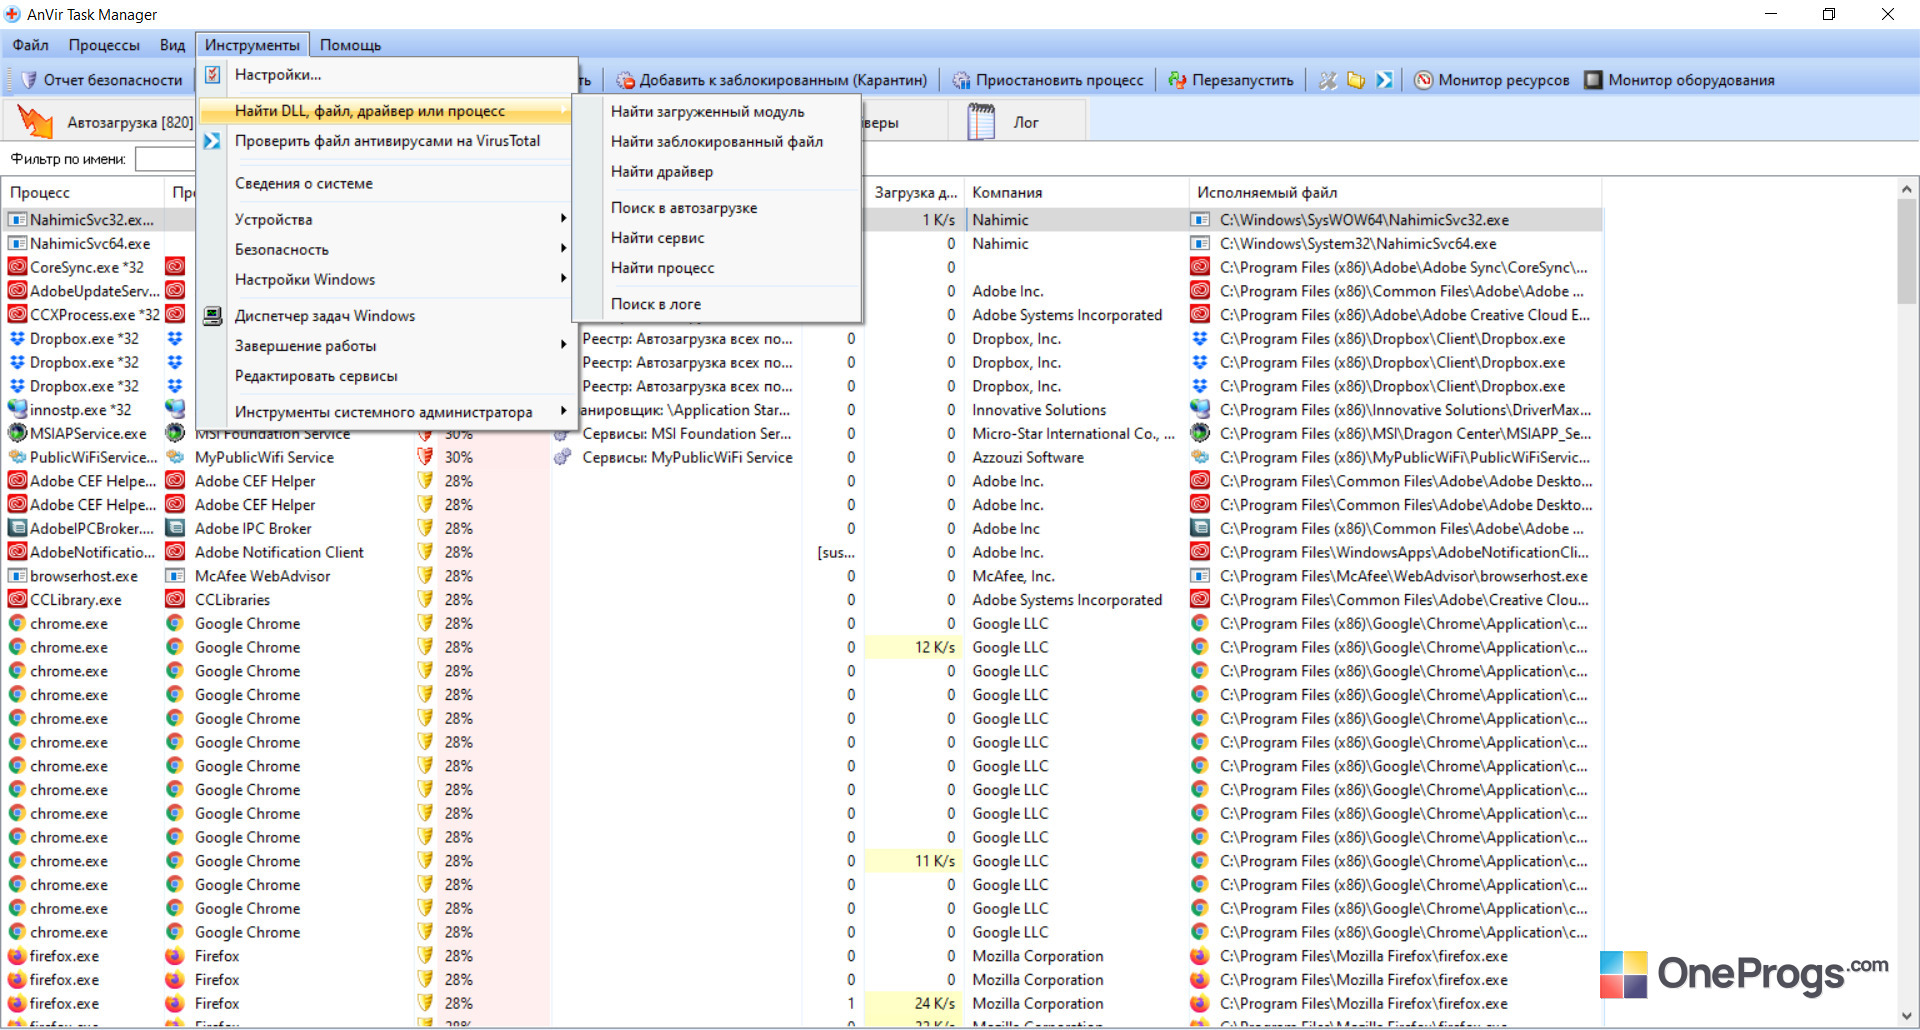The width and height of the screenshot is (1920, 1030).
Task: Choose Поиск в логе submenu entry
Action: 717,304
